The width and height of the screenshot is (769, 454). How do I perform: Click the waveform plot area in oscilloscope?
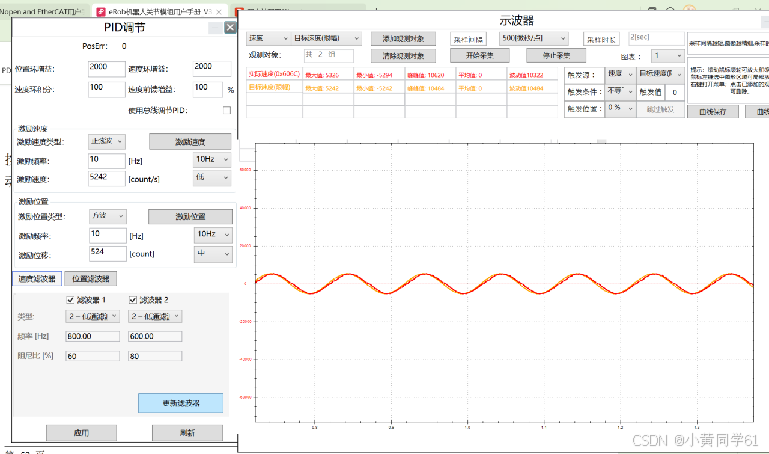coord(504,282)
